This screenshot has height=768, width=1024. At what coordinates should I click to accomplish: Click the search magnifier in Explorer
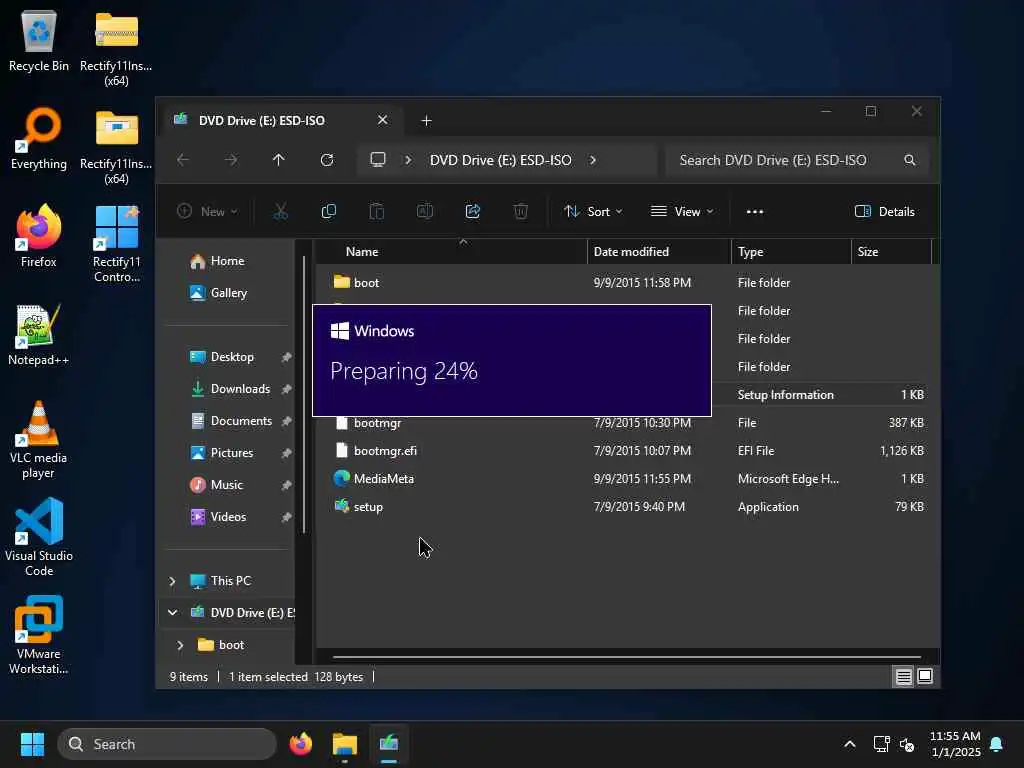click(910, 160)
